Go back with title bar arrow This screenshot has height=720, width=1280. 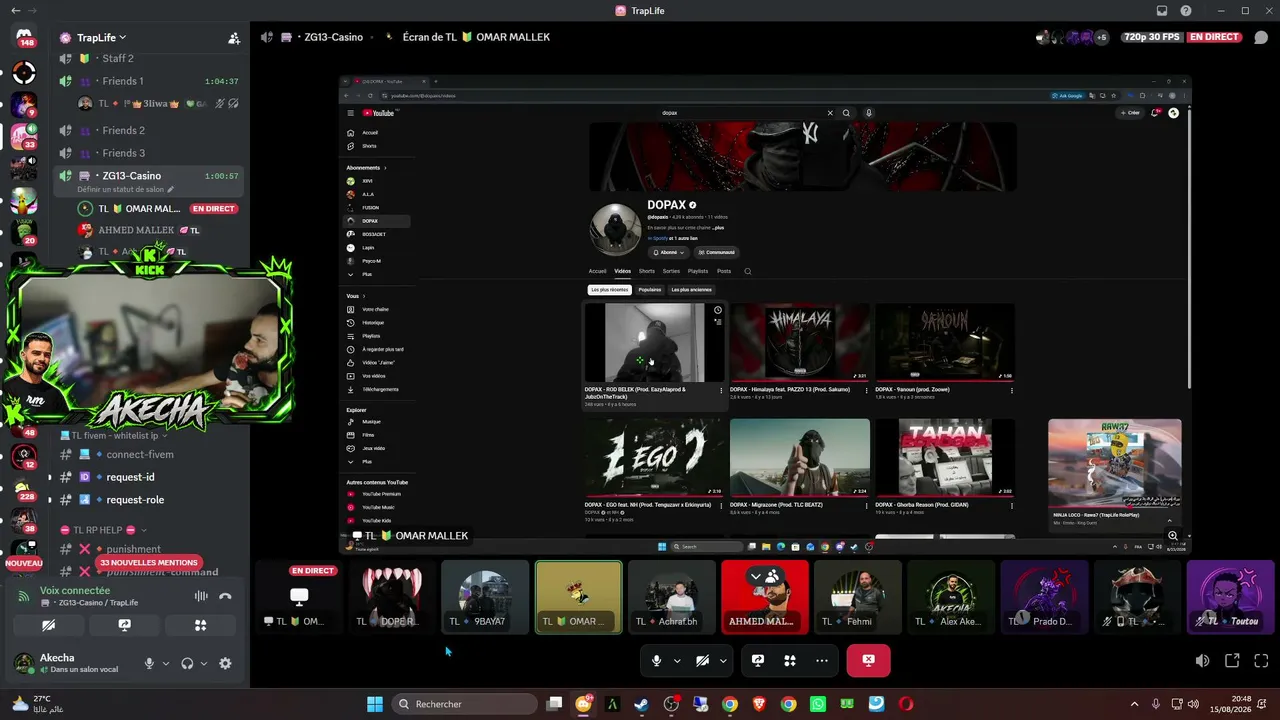click(x=15, y=11)
